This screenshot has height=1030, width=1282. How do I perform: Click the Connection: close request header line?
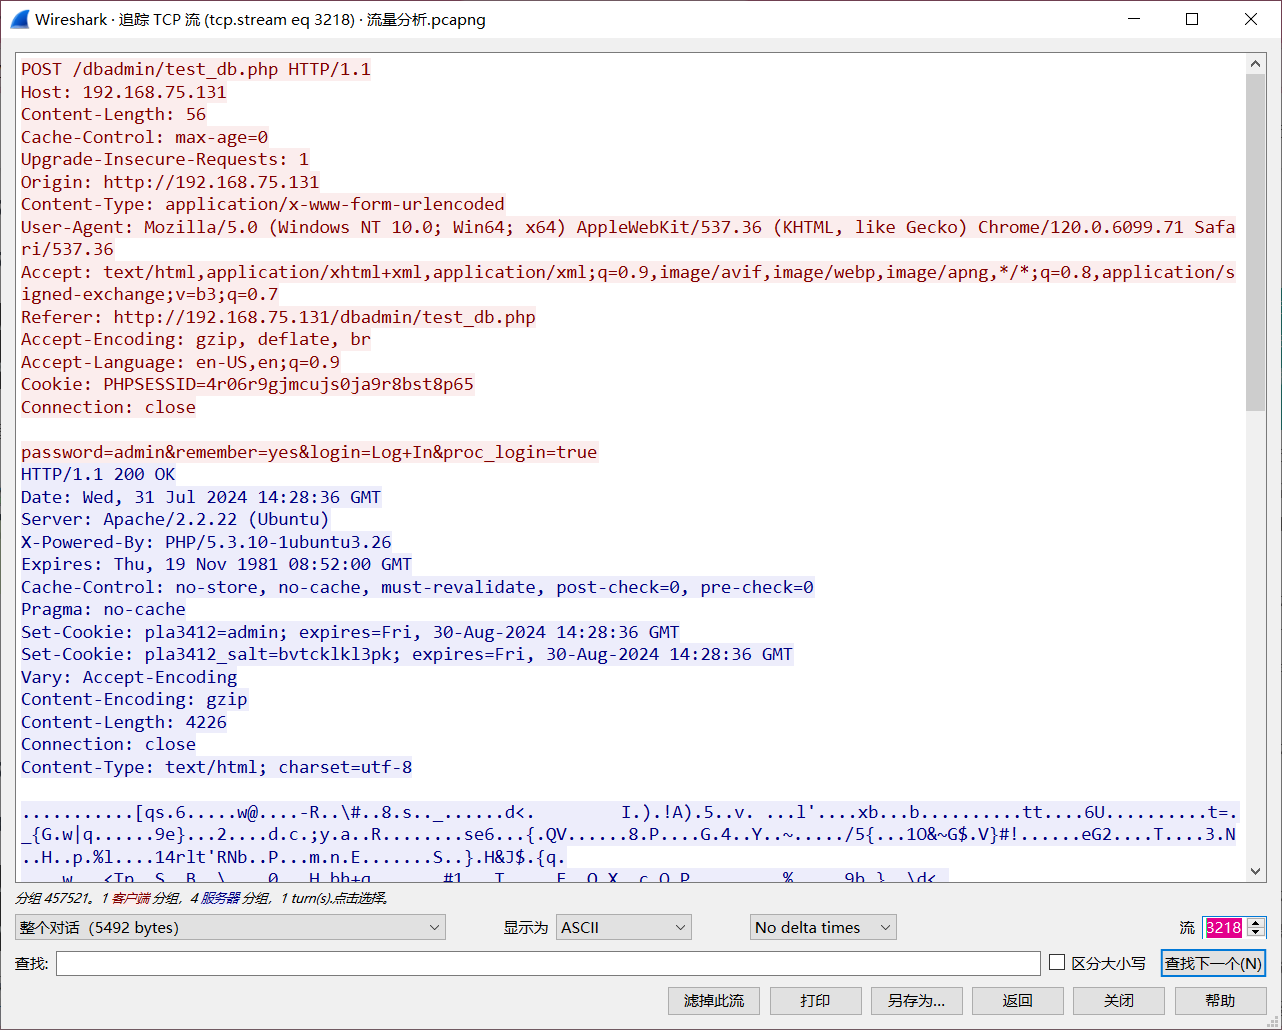coord(108,407)
